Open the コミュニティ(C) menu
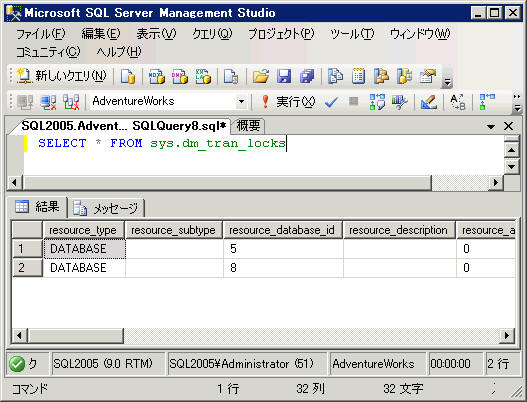This screenshot has height=402, width=527. (48, 52)
